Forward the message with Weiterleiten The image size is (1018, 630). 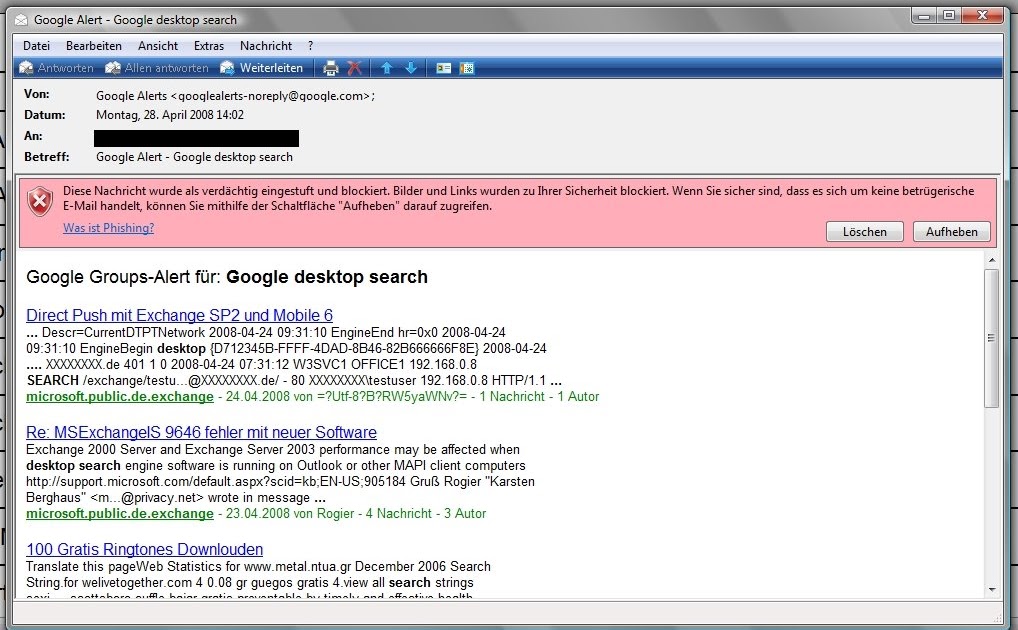(x=261, y=68)
